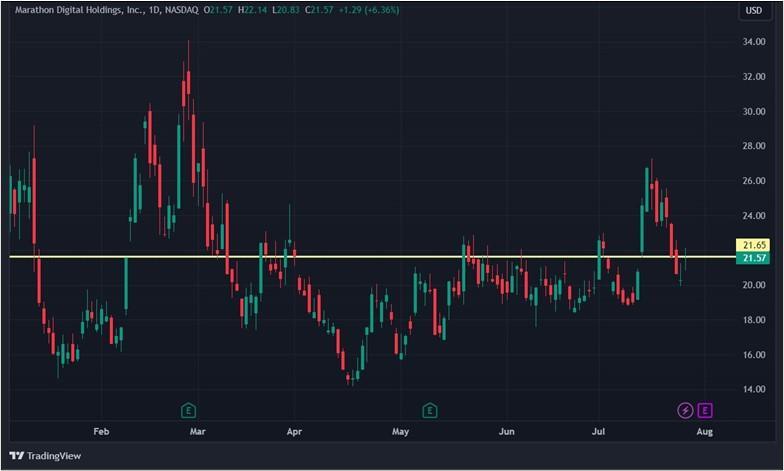Click the Apr label on time axis
The image size is (784, 471).
pyautogui.click(x=294, y=431)
